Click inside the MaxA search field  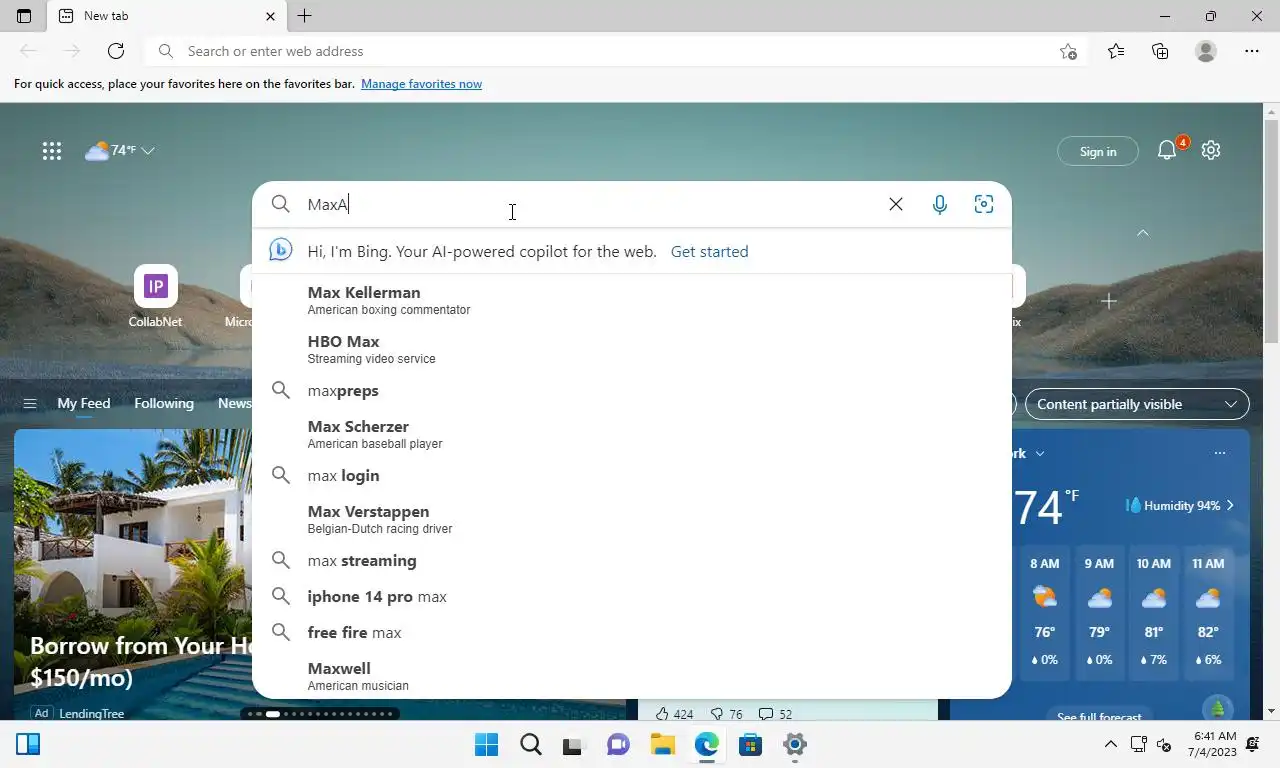[590, 204]
